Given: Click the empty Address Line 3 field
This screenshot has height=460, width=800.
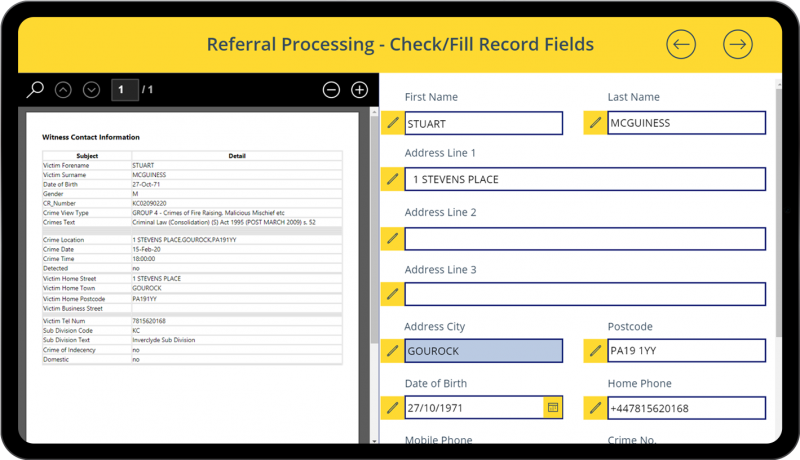Looking at the screenshot, I should (585, 295).
